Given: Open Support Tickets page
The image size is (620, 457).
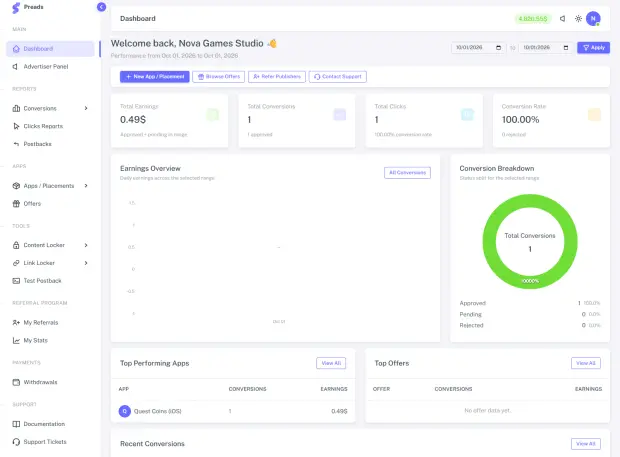Looking at the screenshot, I should coord(45,442).
